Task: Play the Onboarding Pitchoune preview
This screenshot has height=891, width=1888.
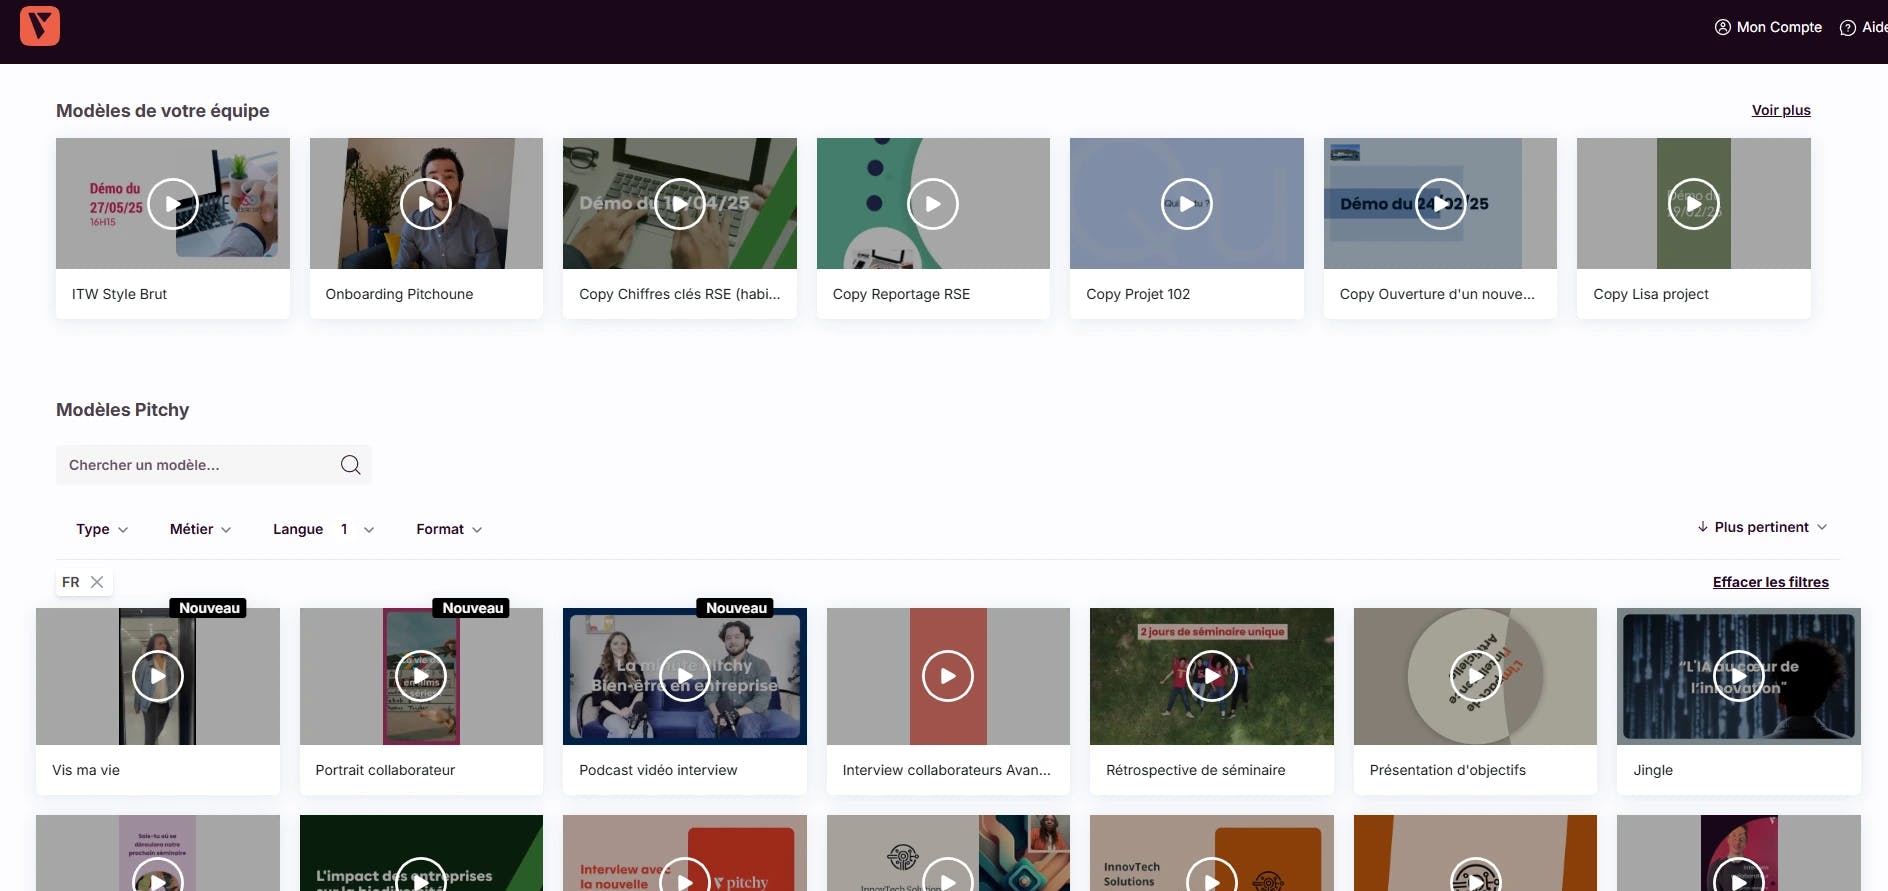Action: [x=426, y=204]
